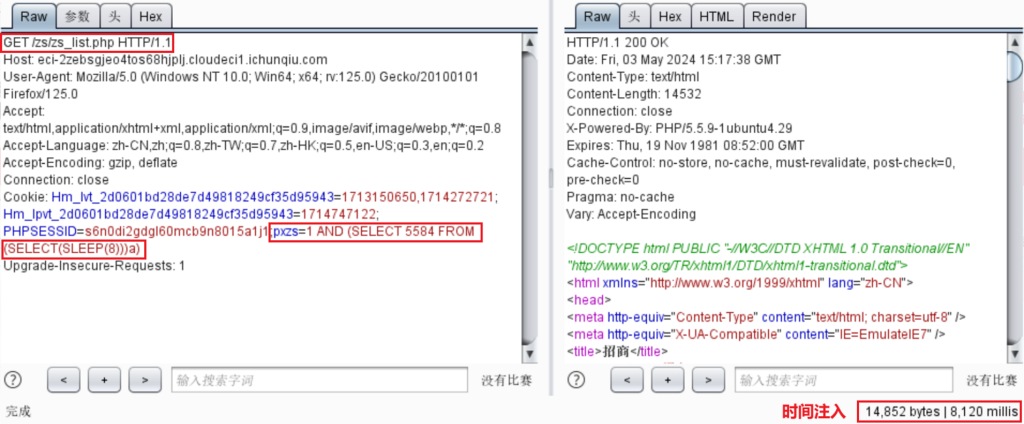Viewport: 1024px width, 424px height.
Task: Click response pane scrollbar thumb
Action: [x=1016, y=68]
